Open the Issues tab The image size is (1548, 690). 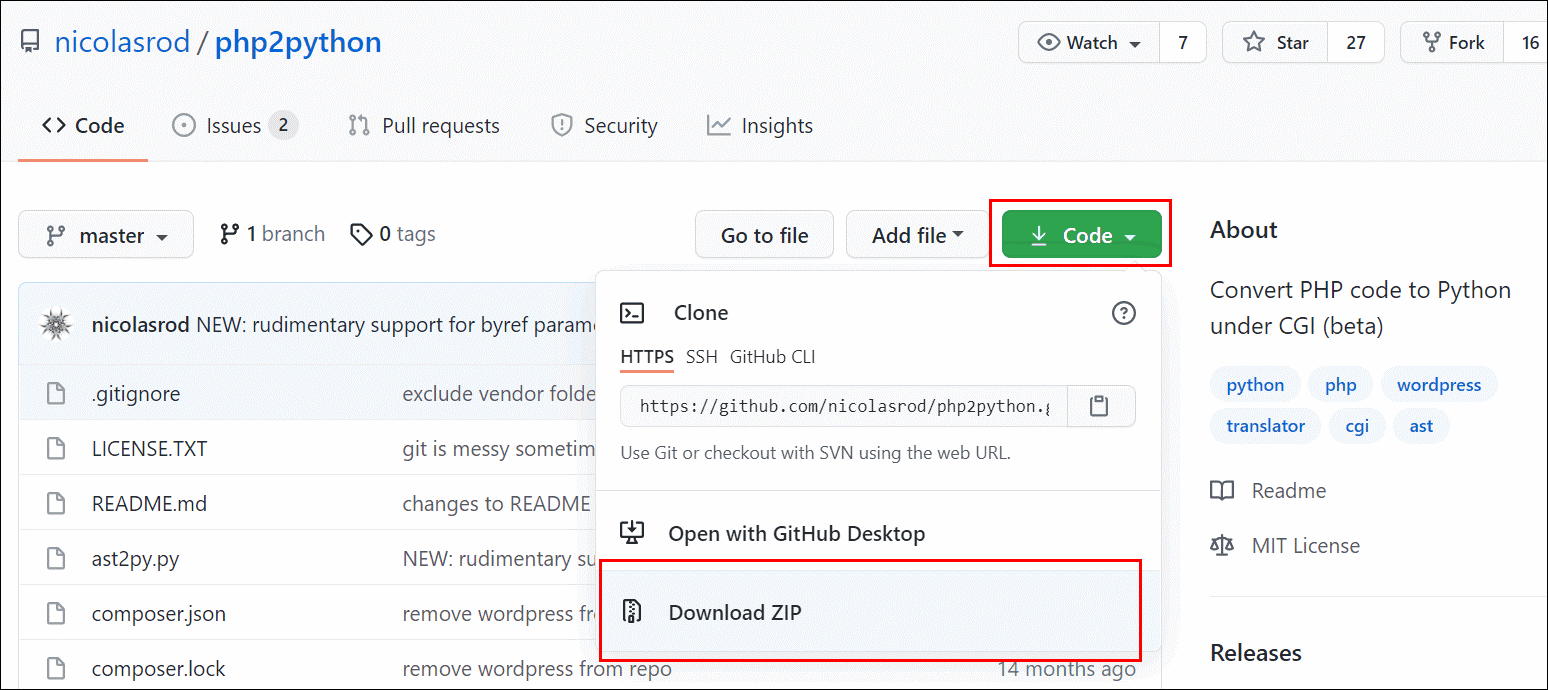(x=234, y=126)
